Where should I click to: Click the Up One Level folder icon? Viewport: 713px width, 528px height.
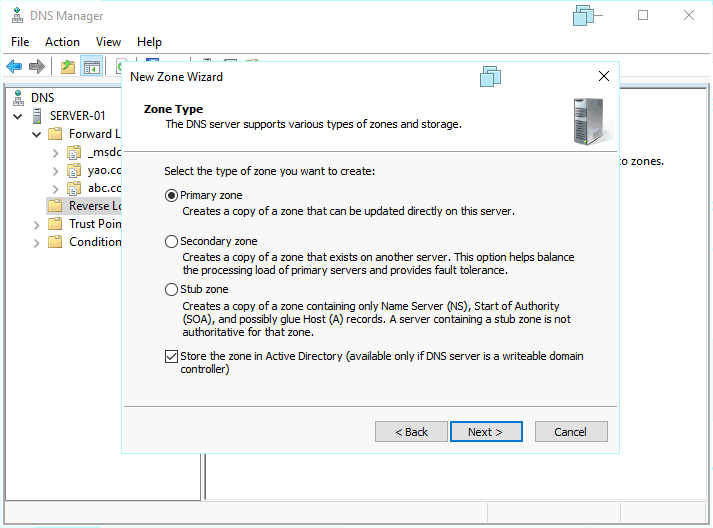click(67, 67)
